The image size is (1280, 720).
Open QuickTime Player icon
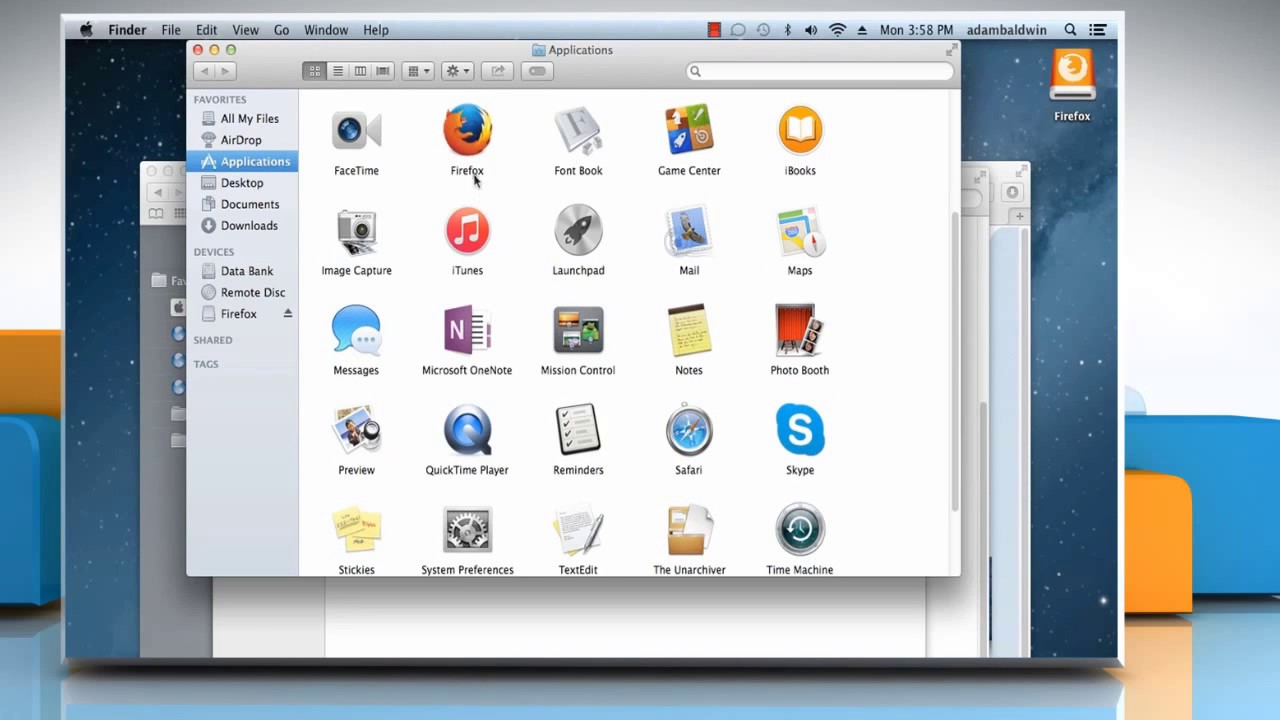tap(467, 431)
